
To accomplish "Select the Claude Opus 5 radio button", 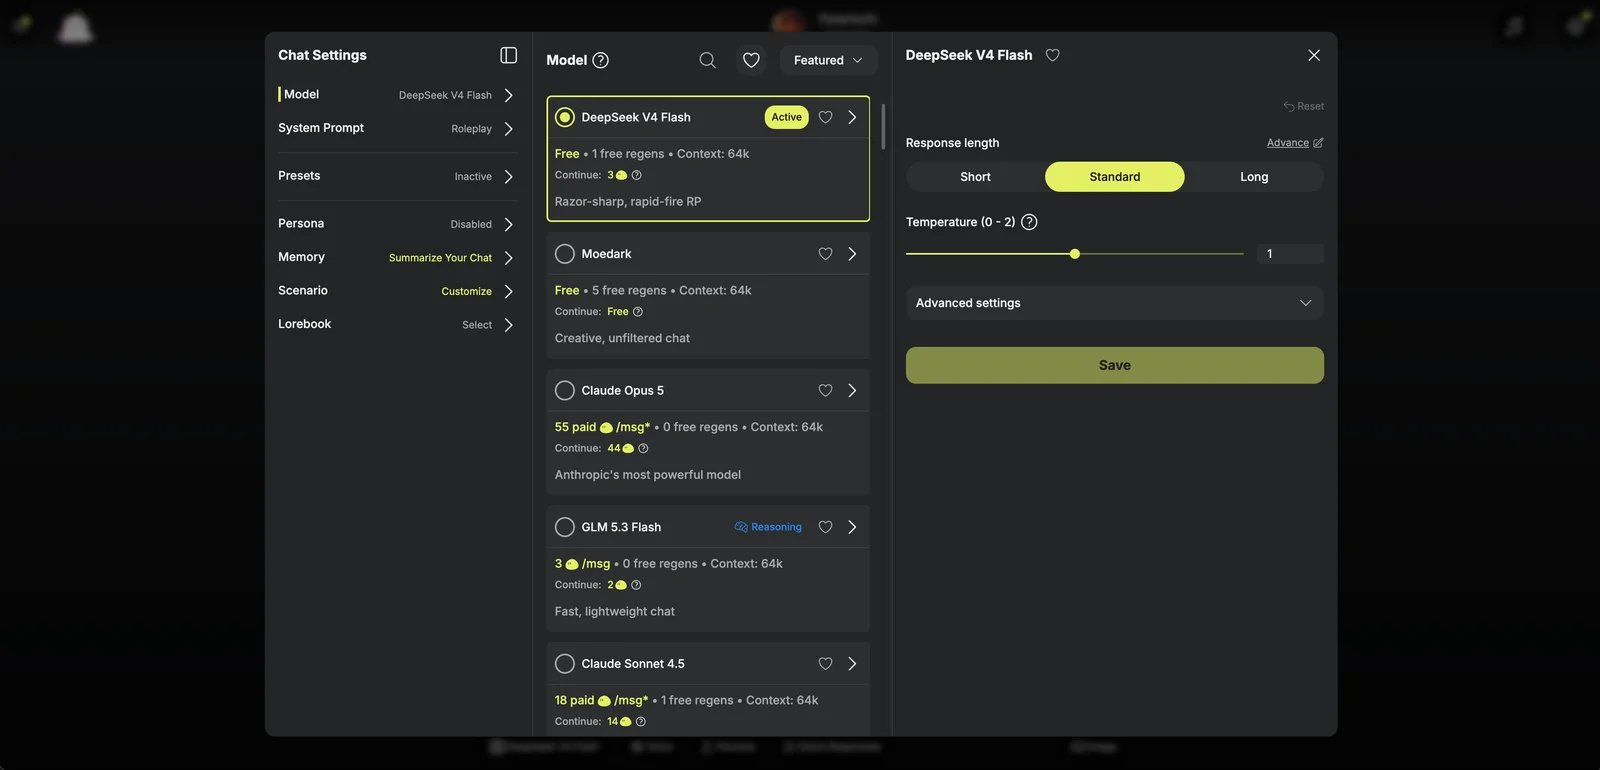I will (x=565, y=391).
